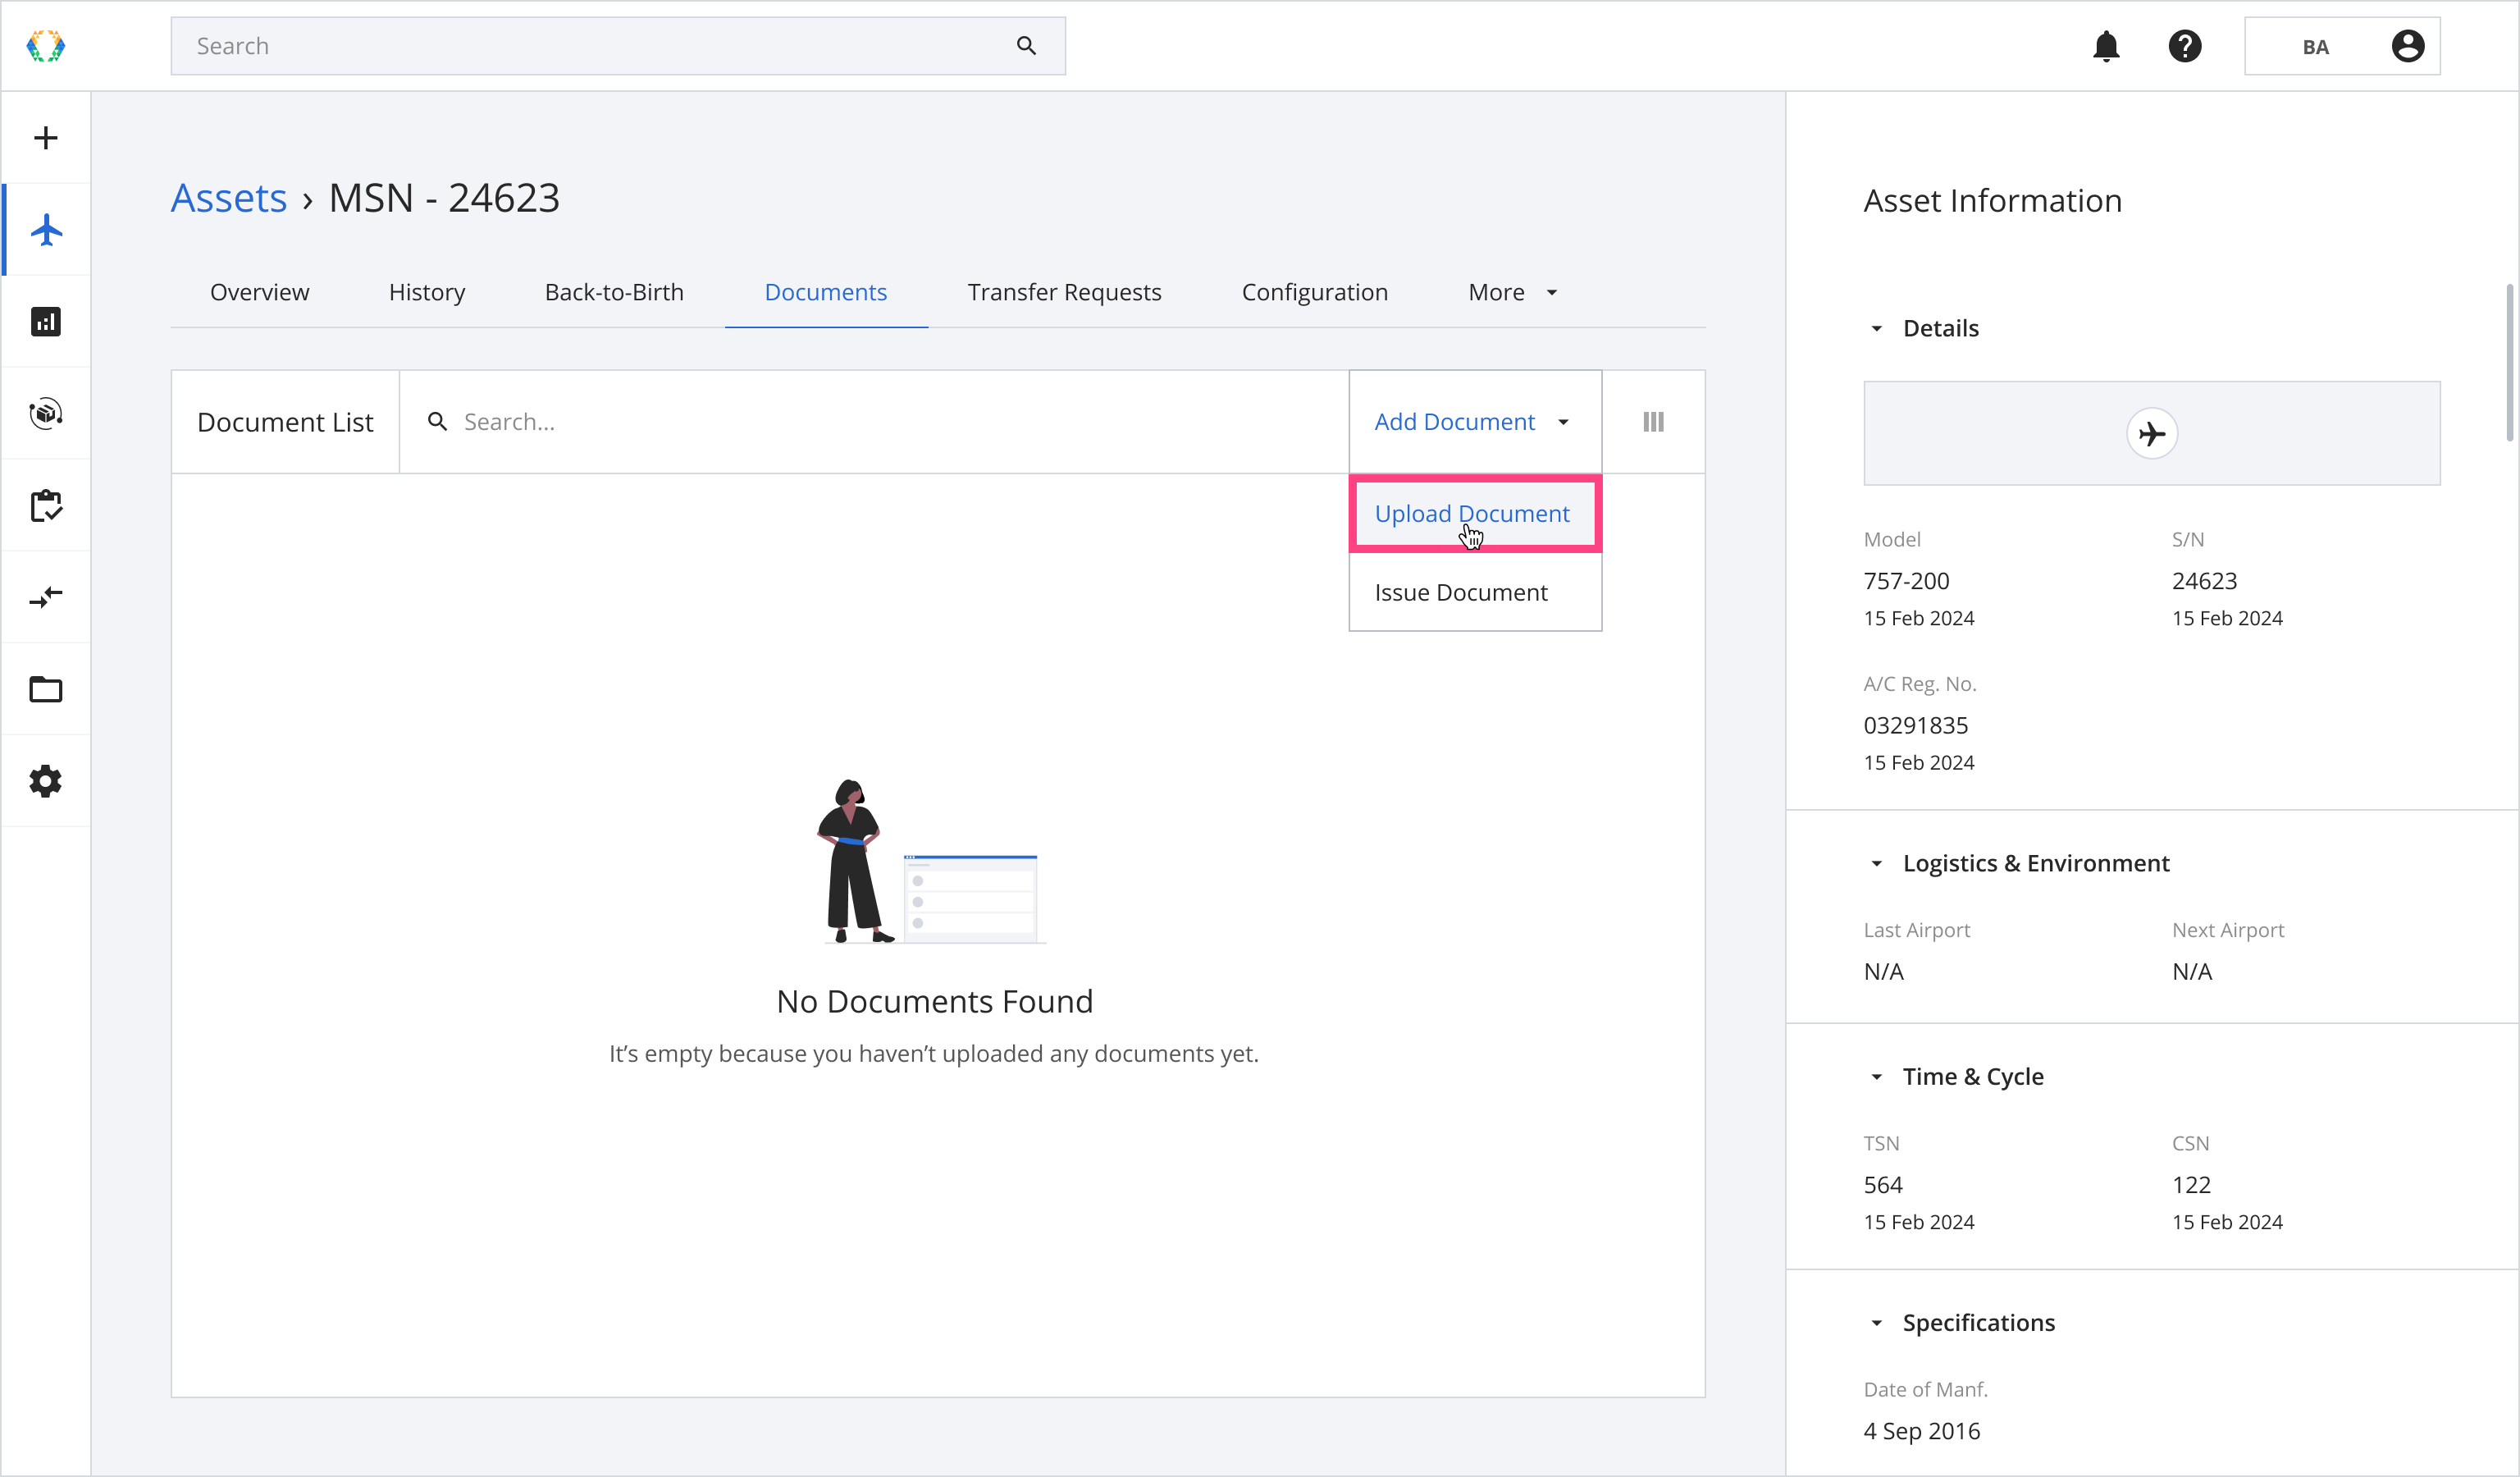Click the search icon in Document List
The height and width of the screenshot is (1477, 2520).
[x=437, y=422]
